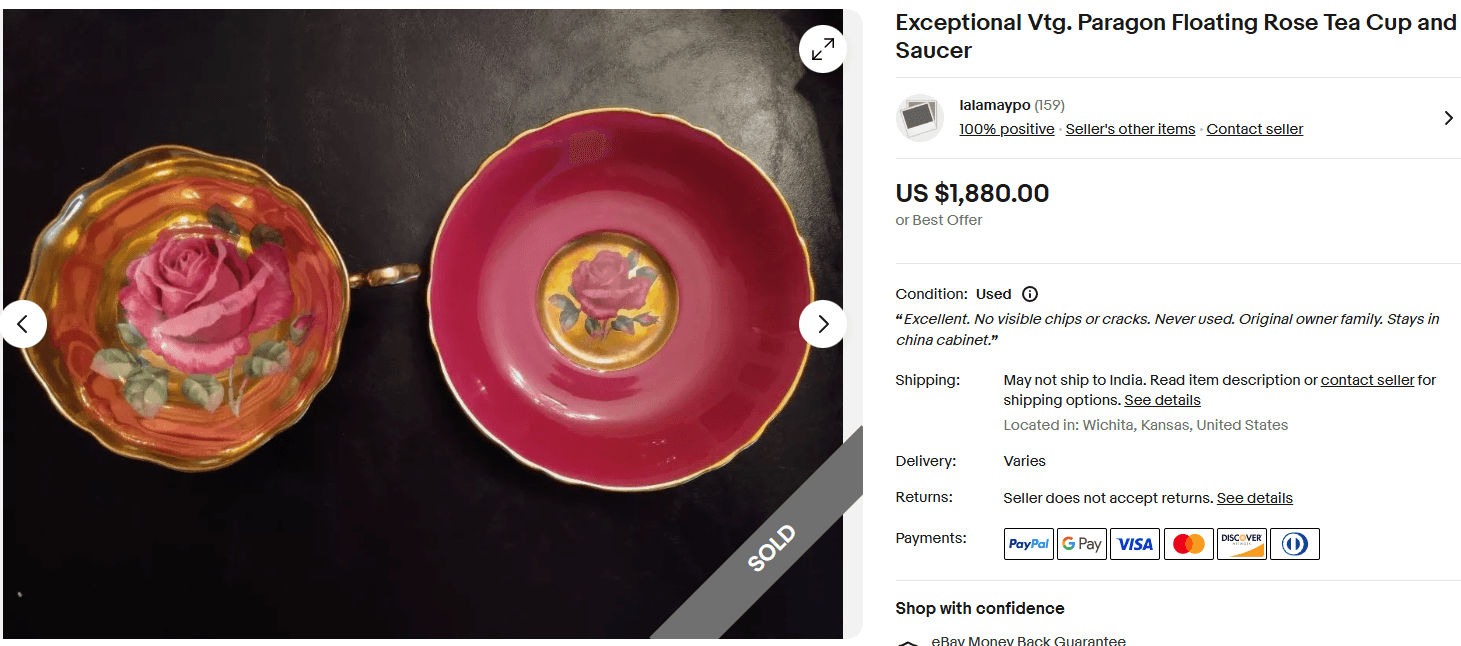Select the Diners Club payment icon
1461x646 pixels.
(1294, 543)
